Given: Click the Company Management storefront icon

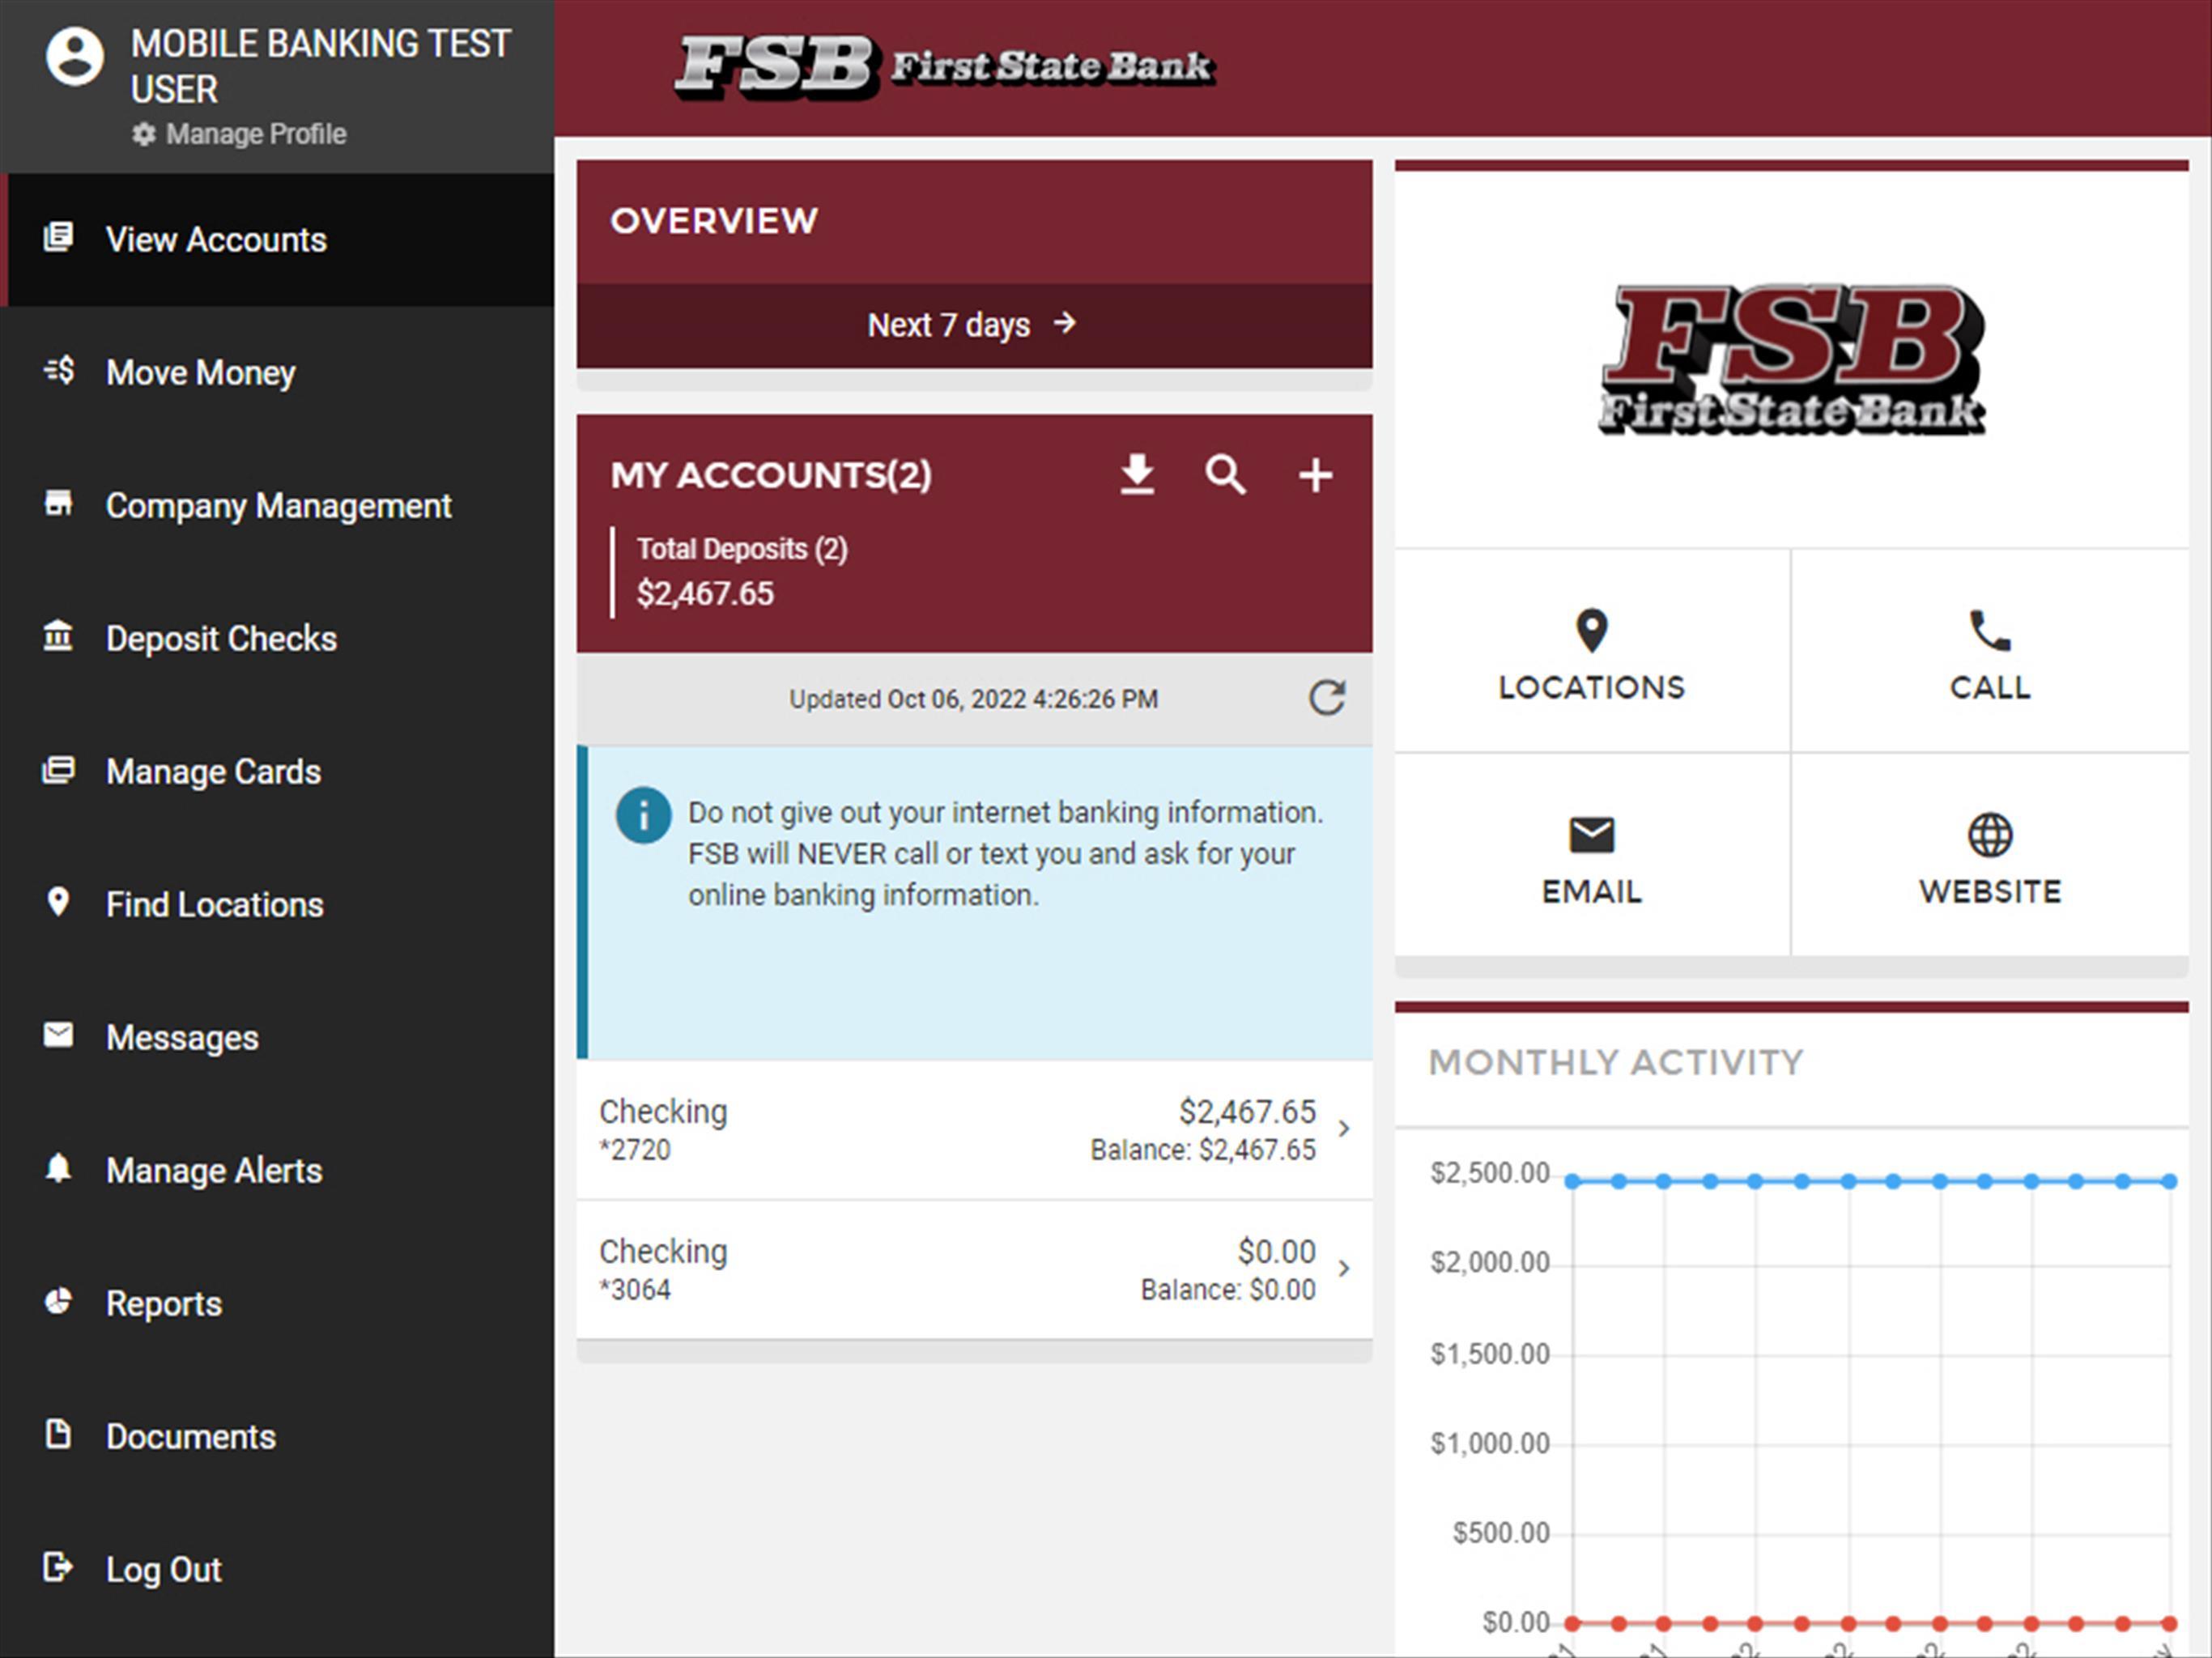Looking at the screenshot, I should 58,503.
